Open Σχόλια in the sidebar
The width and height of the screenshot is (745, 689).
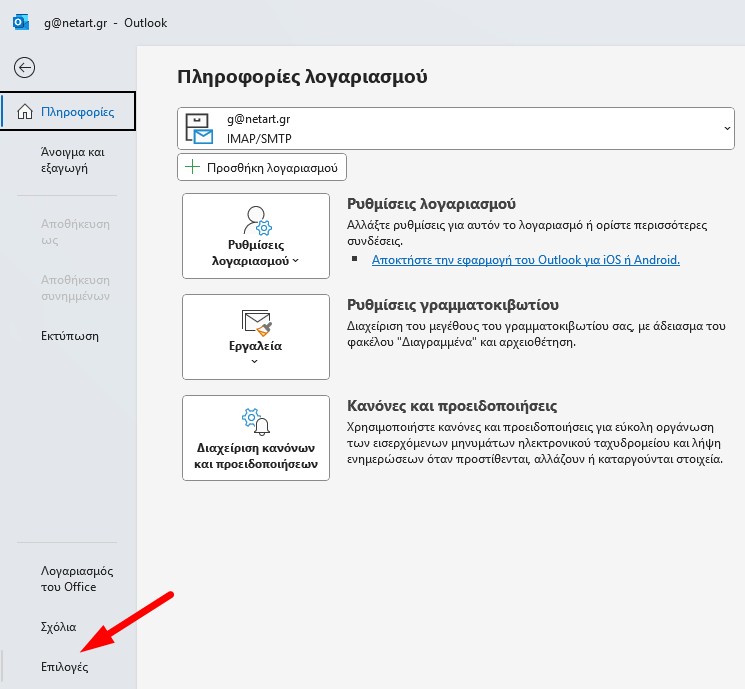click(x=58, y=627)
